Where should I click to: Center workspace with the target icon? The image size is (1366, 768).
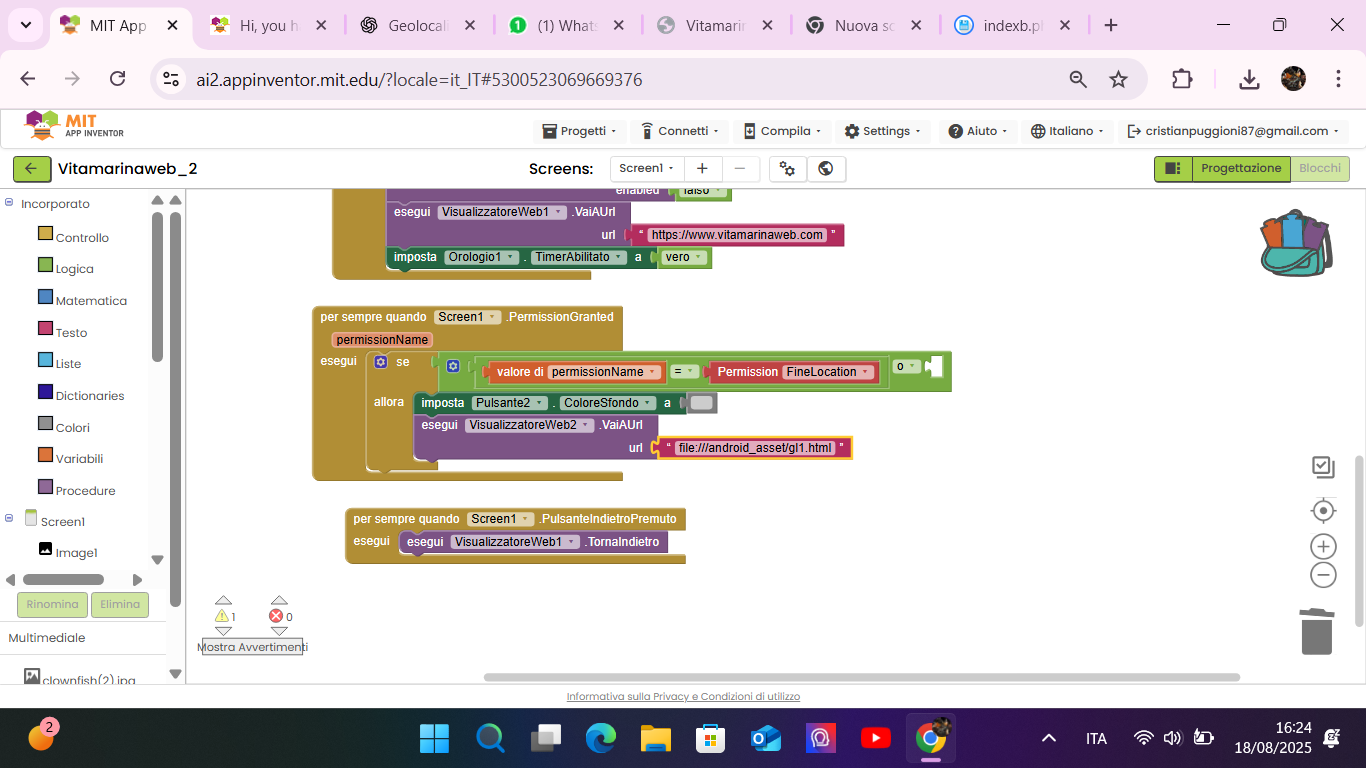click(1323, 511)
